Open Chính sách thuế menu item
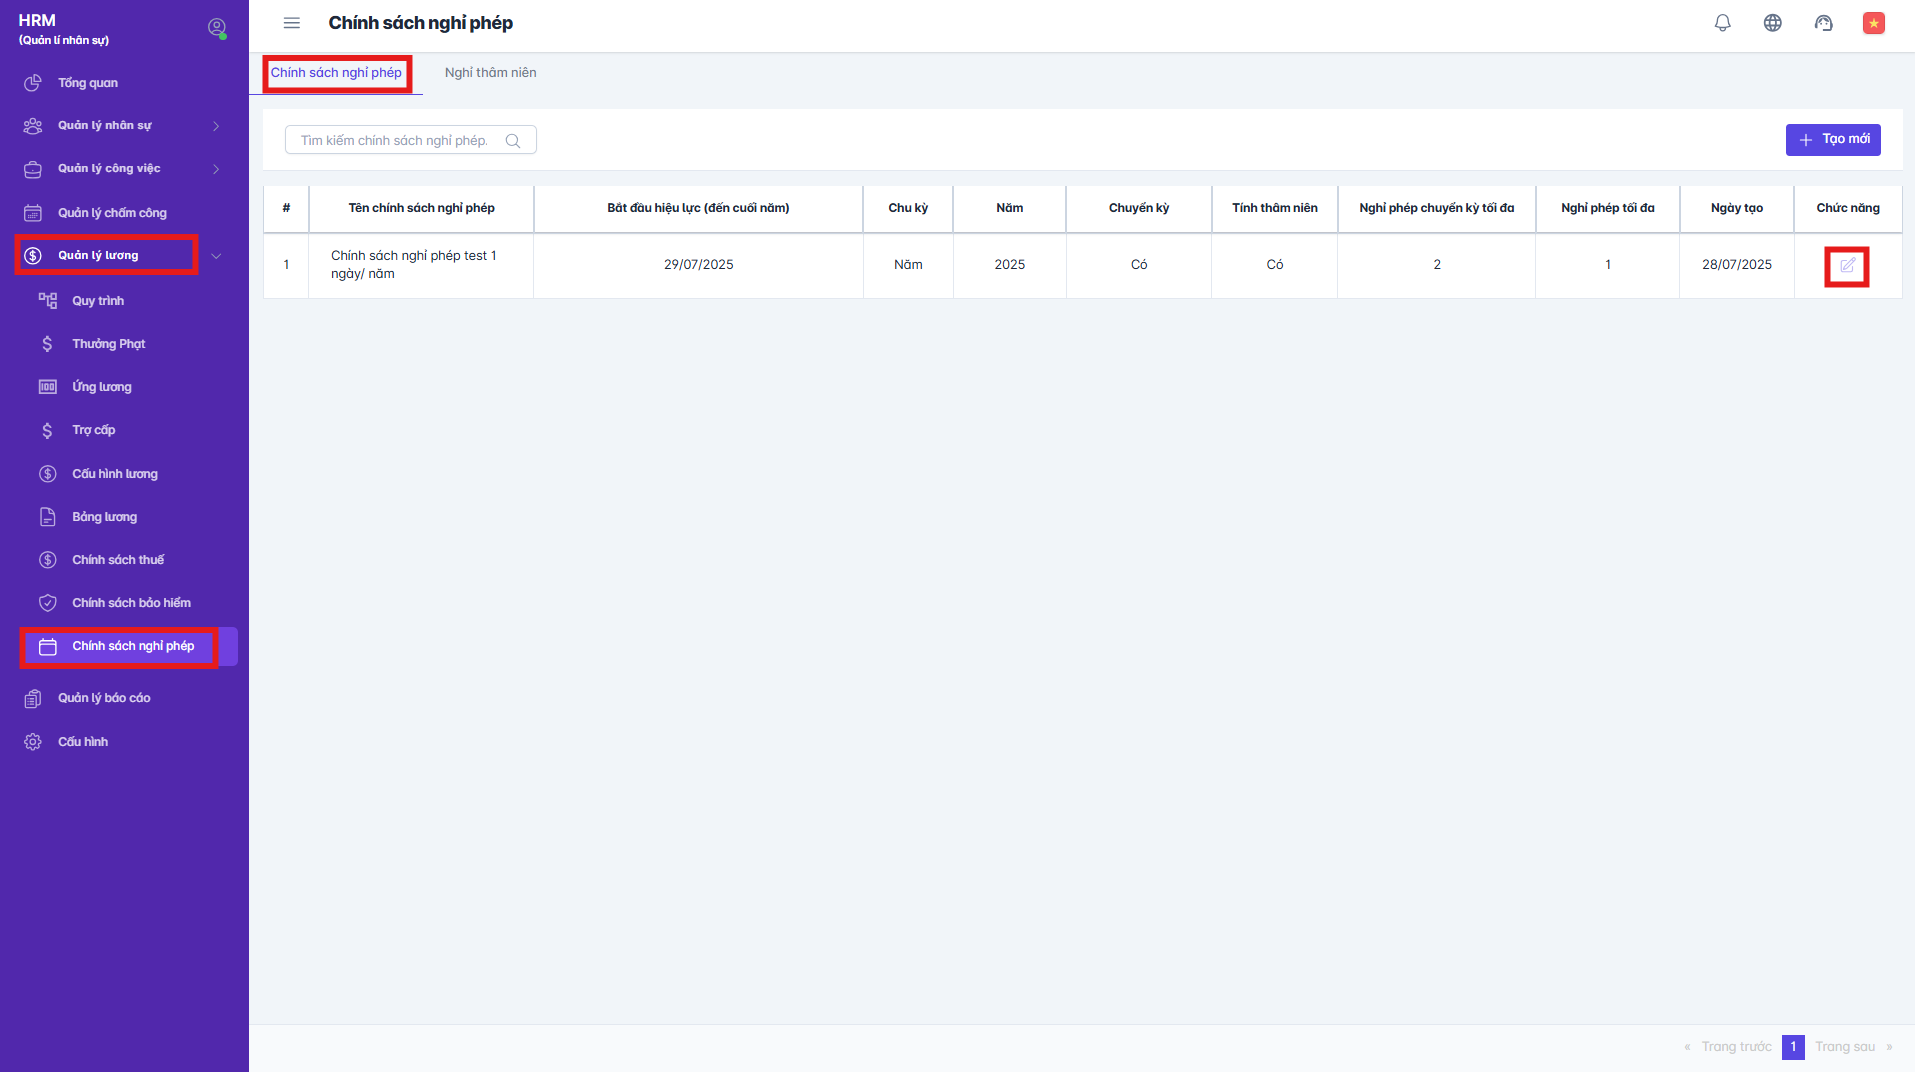Image resolution: width=1915 pixels, height=1072 pixels. point(118,560)
